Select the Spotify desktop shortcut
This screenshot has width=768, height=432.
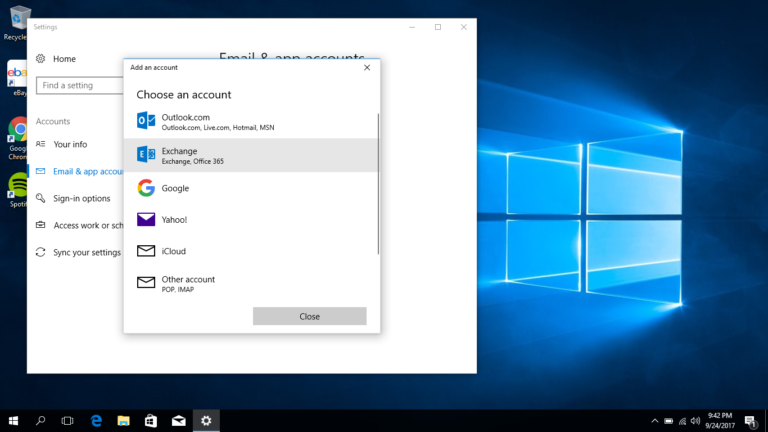coord(18,190)
